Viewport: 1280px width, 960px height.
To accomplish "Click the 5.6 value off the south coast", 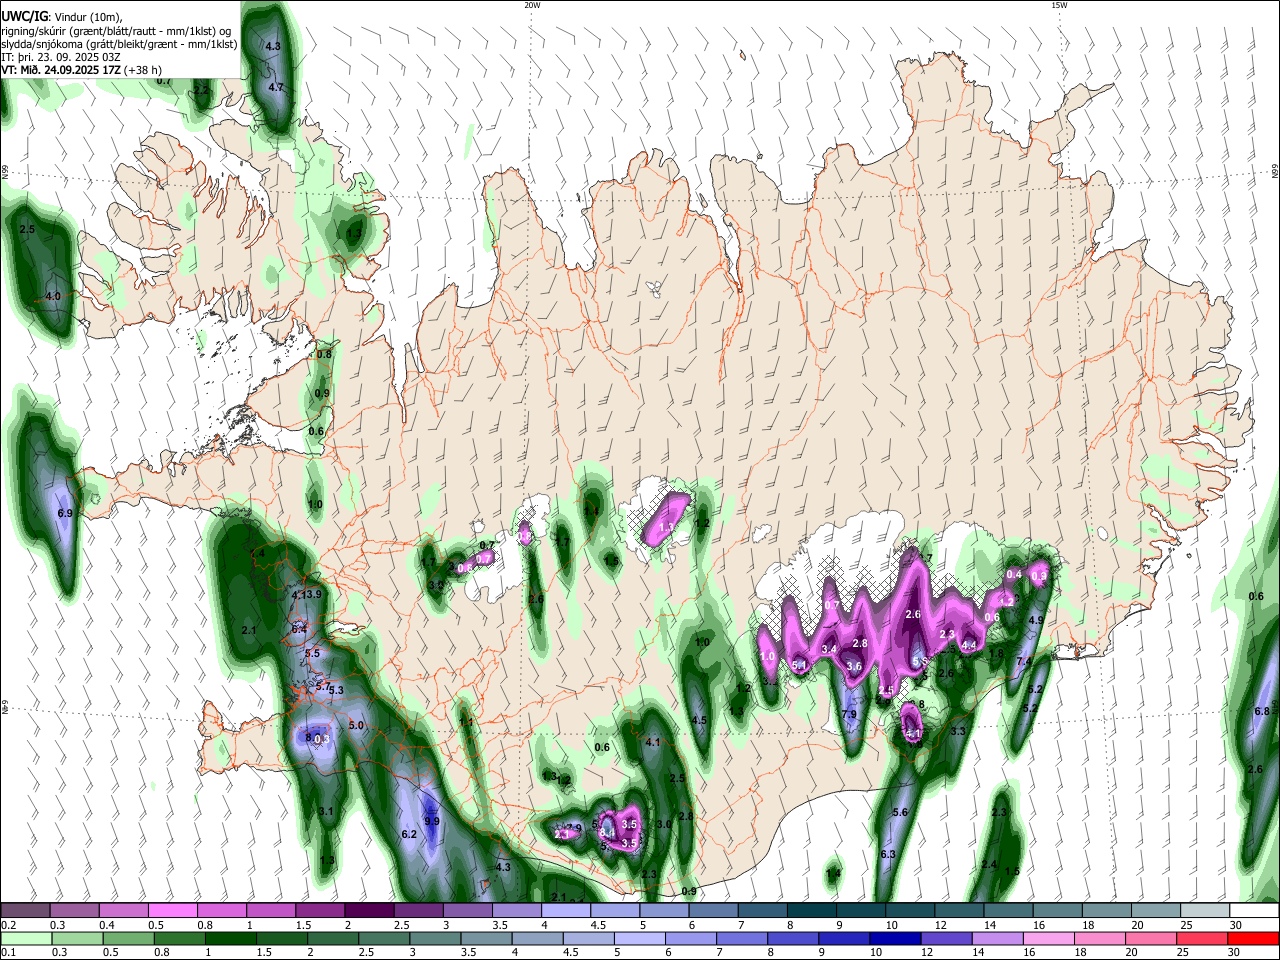I will point(899,812).
